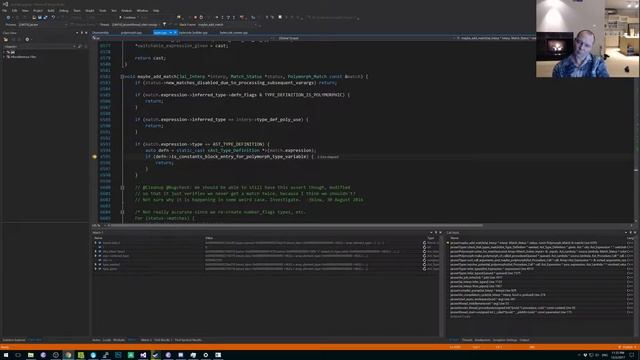Open the Locals bottom tab
This screenshot has width=640, height=360.
coord(107,340)
